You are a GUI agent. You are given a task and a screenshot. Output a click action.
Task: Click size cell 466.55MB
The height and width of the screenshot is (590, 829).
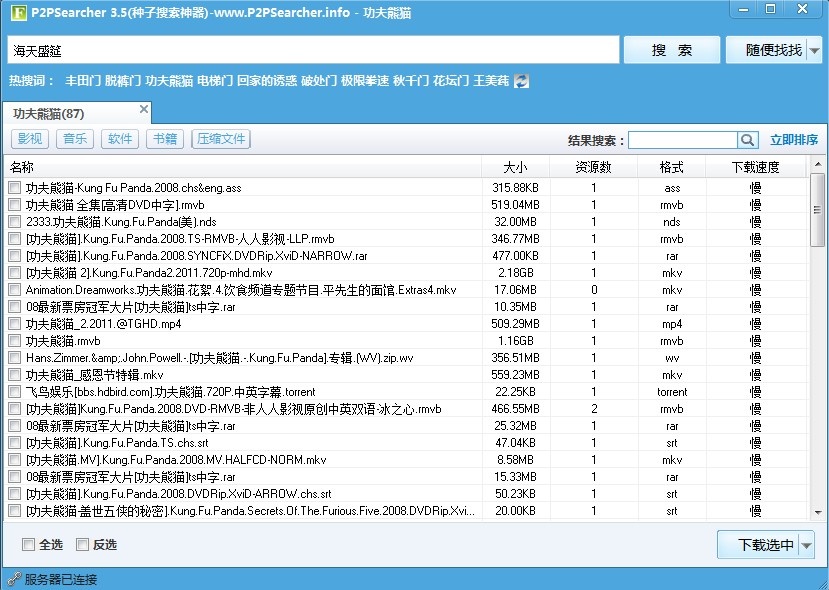(515, 408)
